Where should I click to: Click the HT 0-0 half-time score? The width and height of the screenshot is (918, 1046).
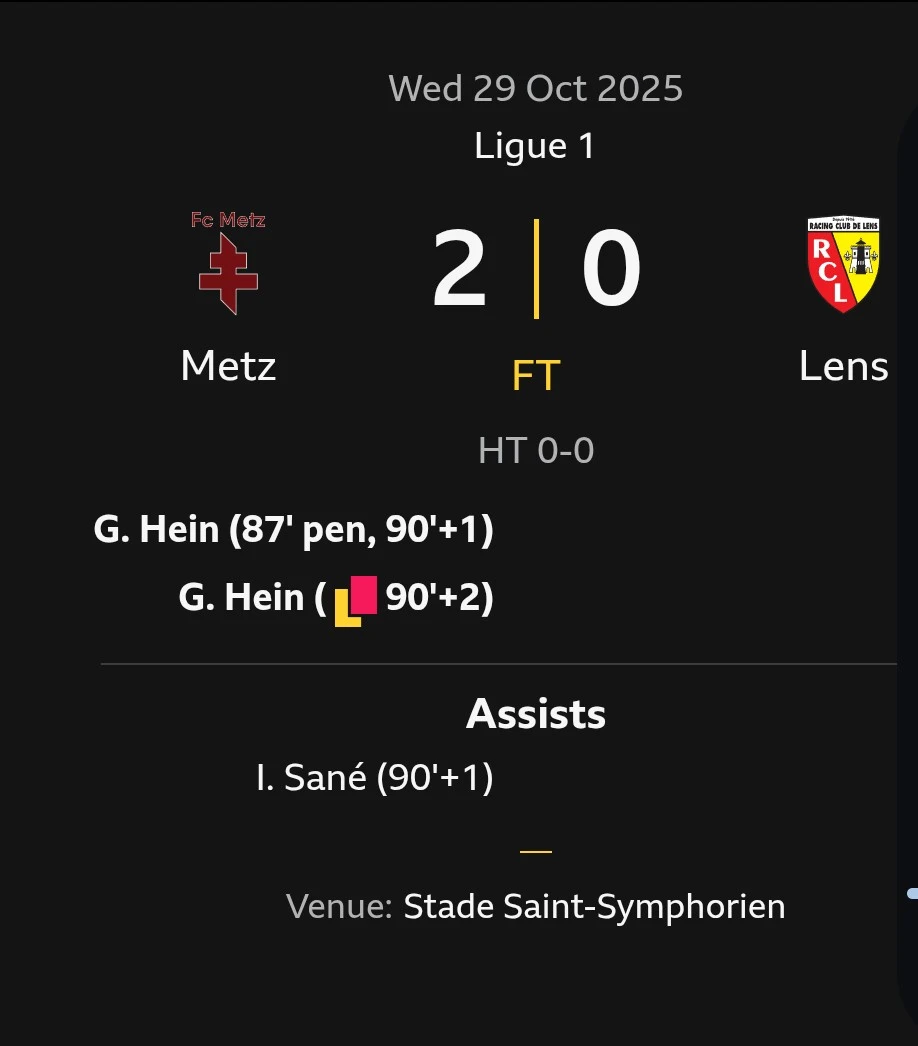[x=535, y=450]
